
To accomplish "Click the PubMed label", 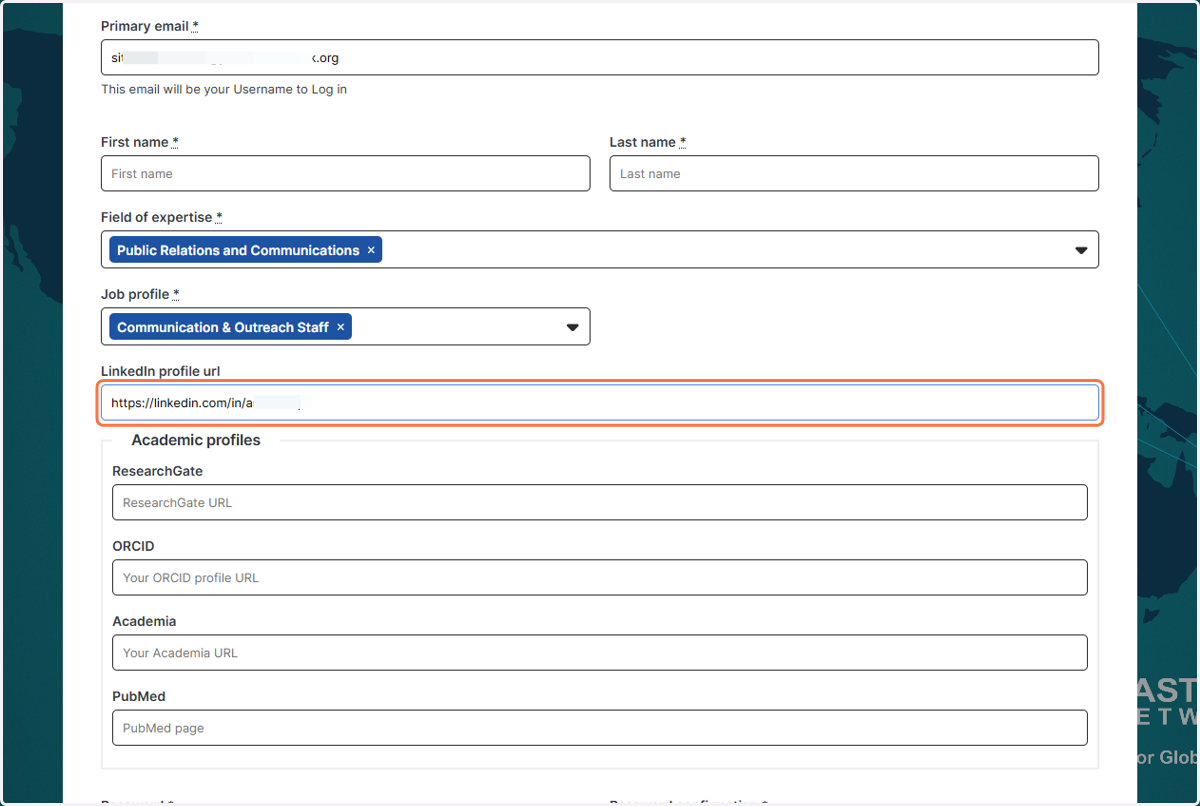I will [139, 696].
